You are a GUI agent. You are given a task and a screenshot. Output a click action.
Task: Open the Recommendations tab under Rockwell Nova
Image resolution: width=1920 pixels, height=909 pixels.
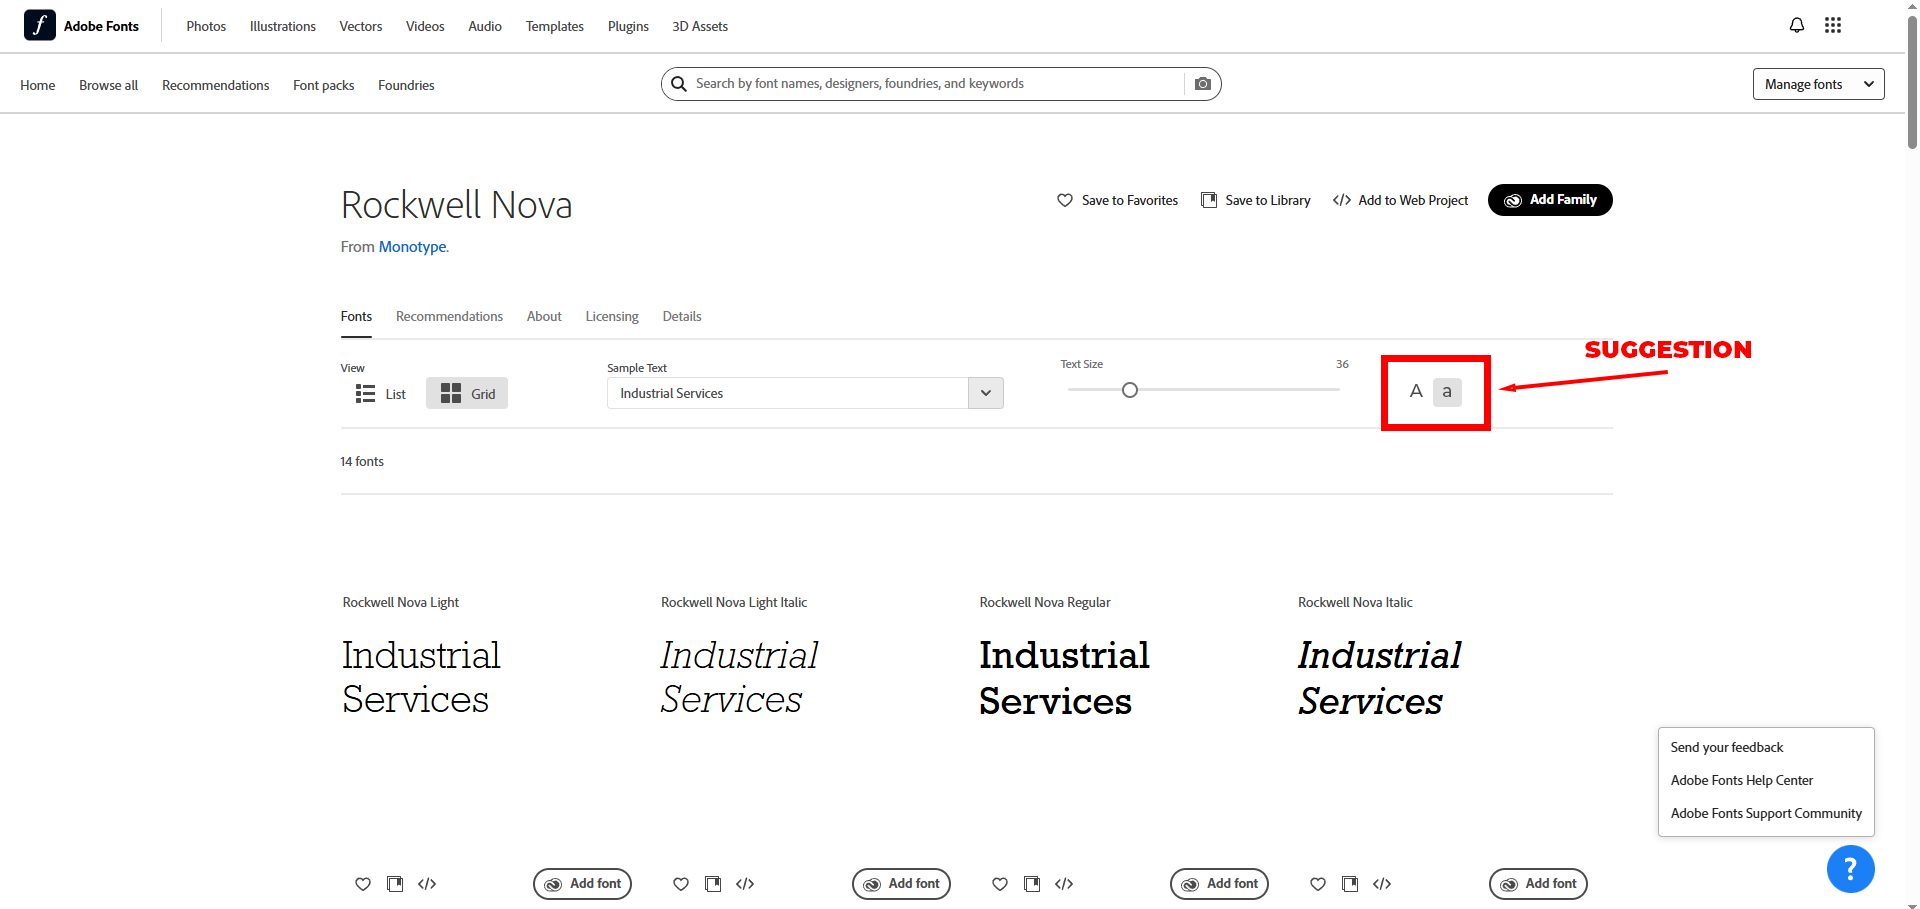point(449,316)
